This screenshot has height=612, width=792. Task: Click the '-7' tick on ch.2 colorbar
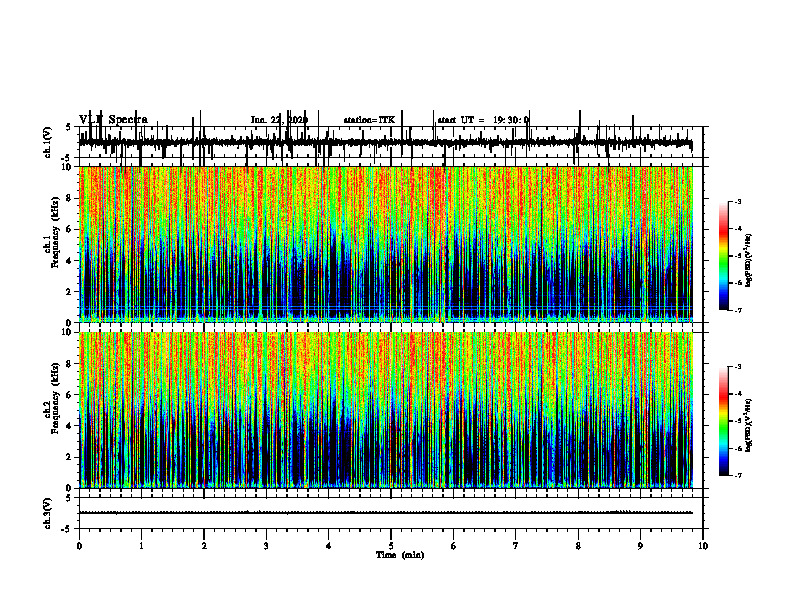pos(737,476)
